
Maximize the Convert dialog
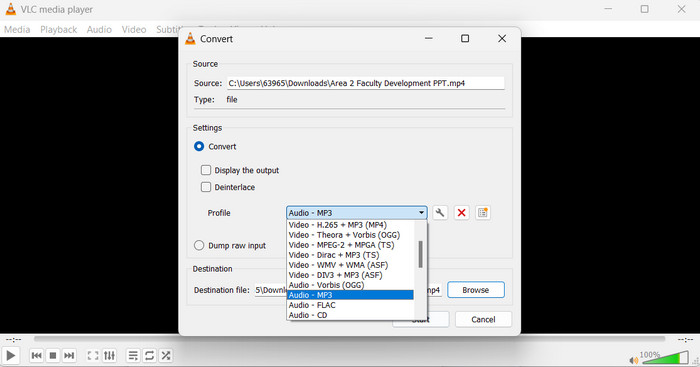(465, 38)
